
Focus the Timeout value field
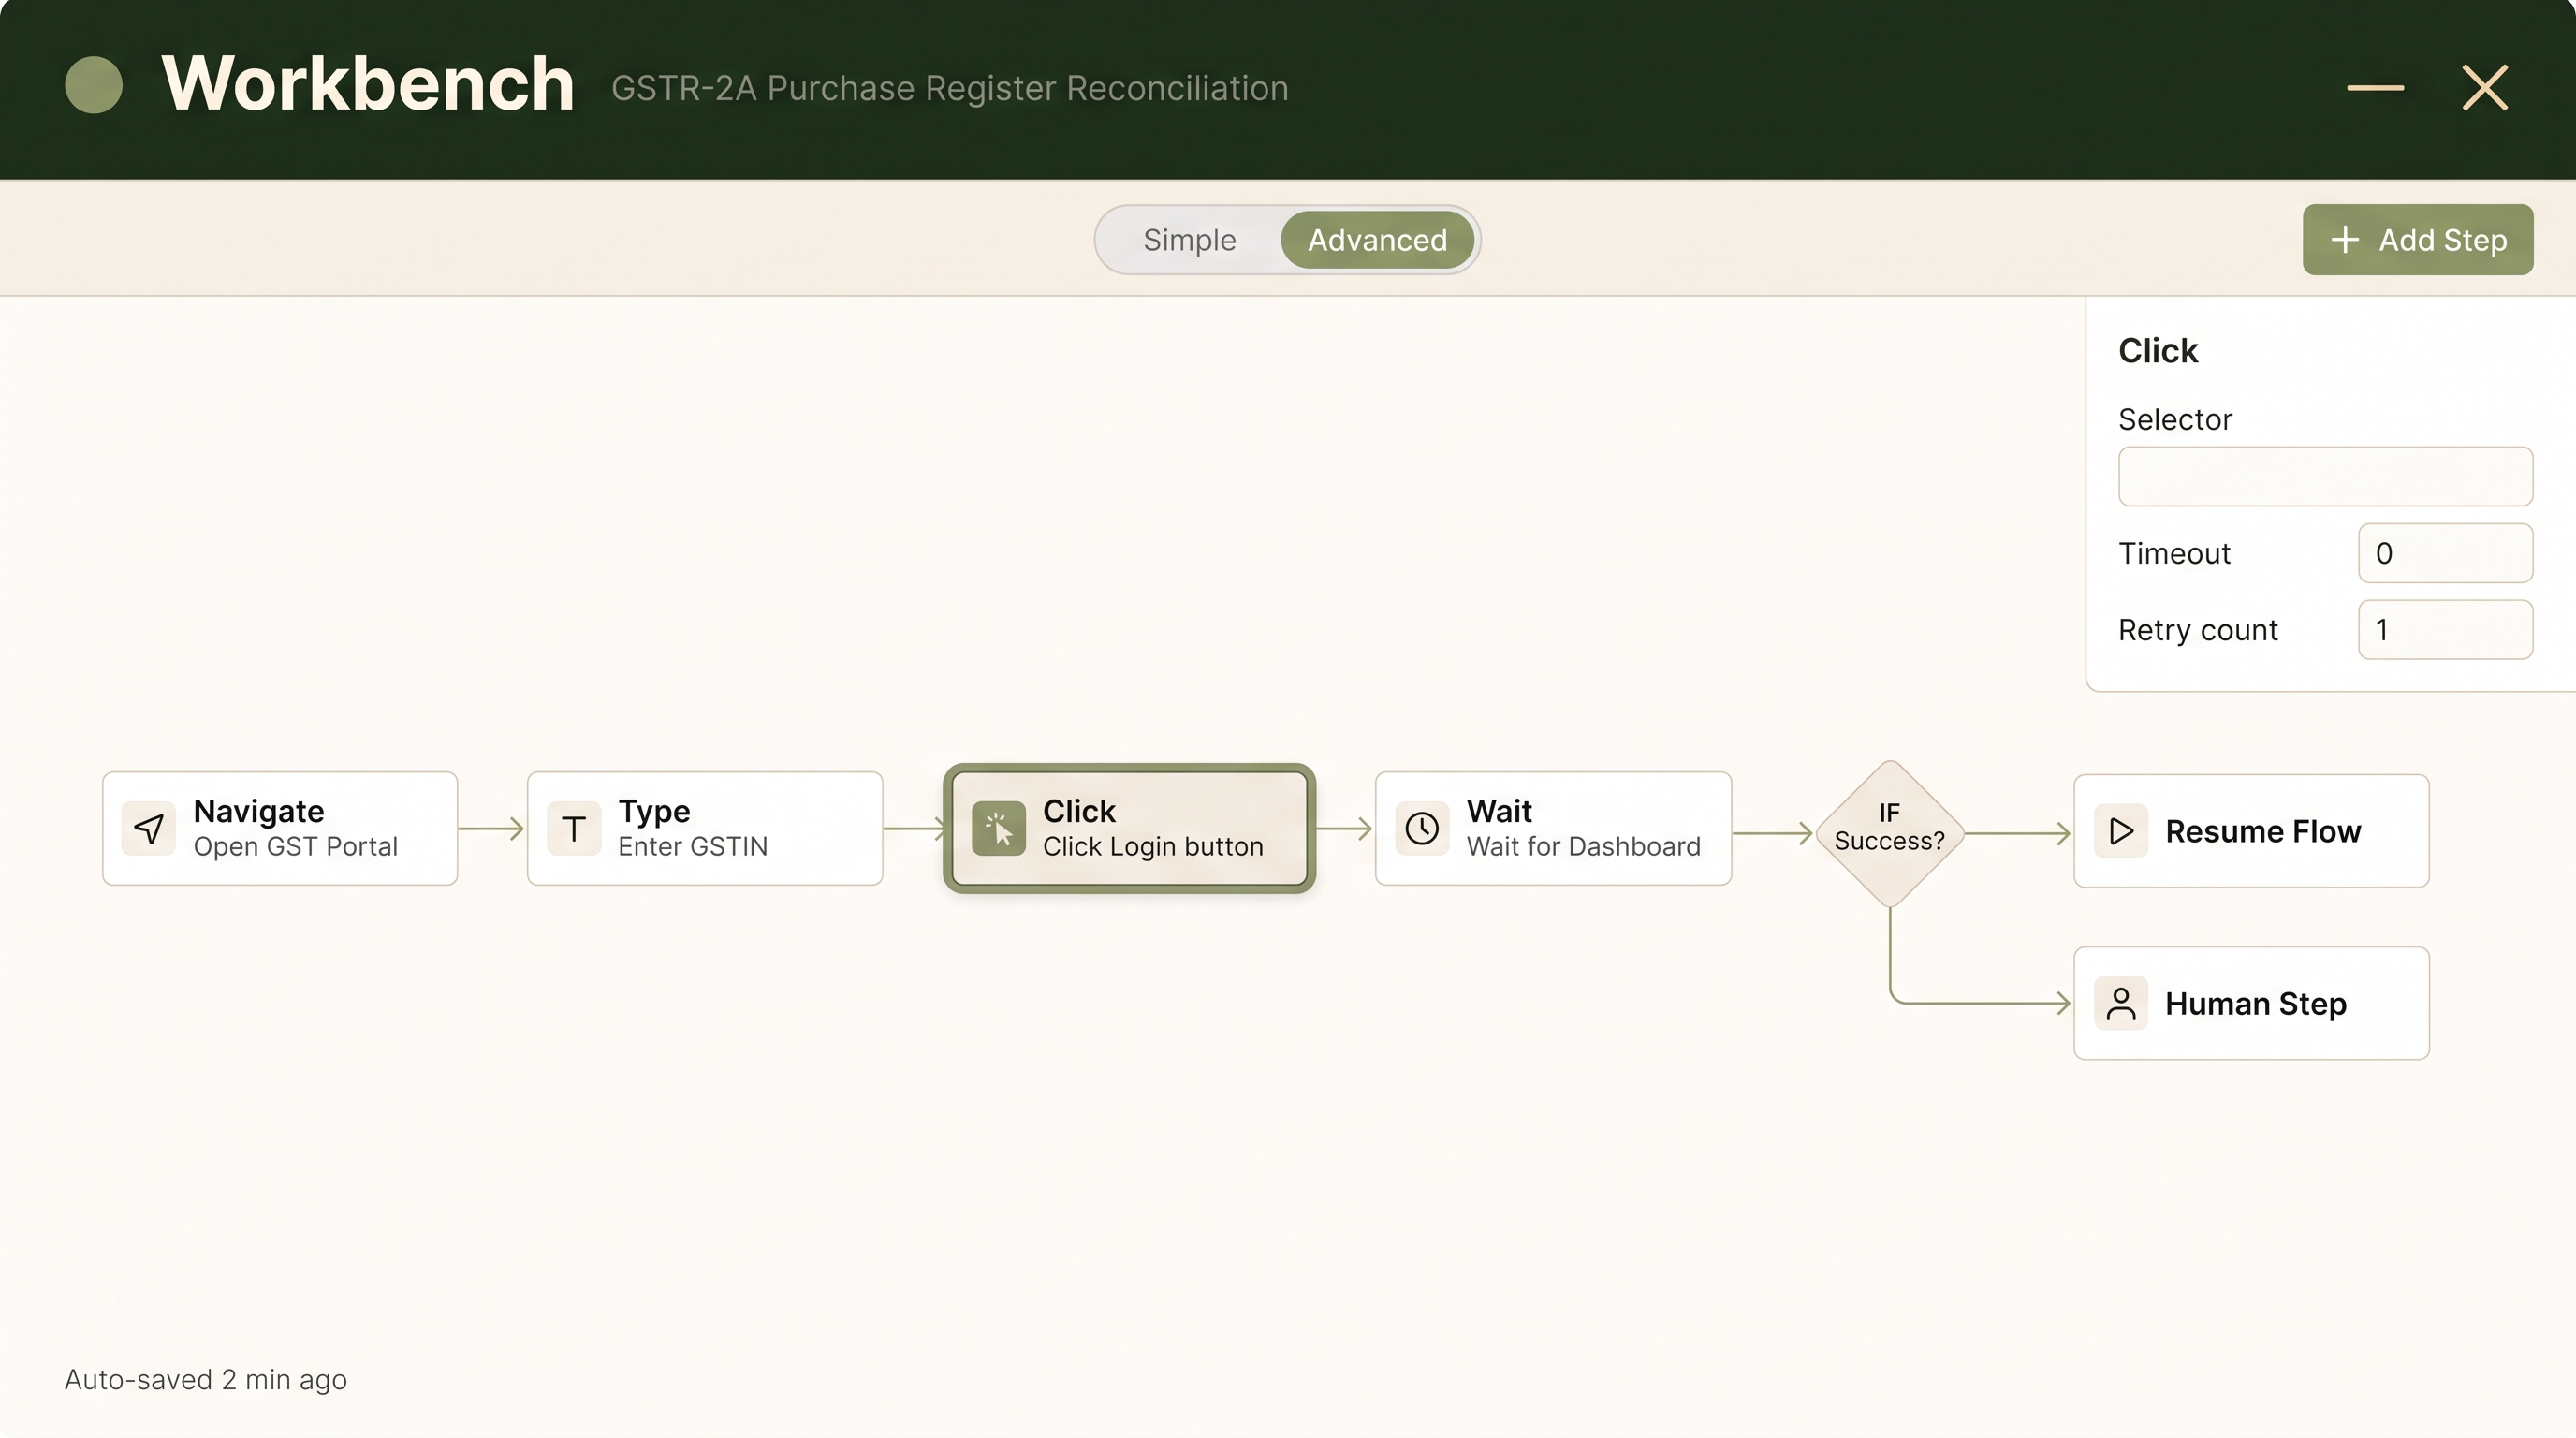tap(2445, 553)
